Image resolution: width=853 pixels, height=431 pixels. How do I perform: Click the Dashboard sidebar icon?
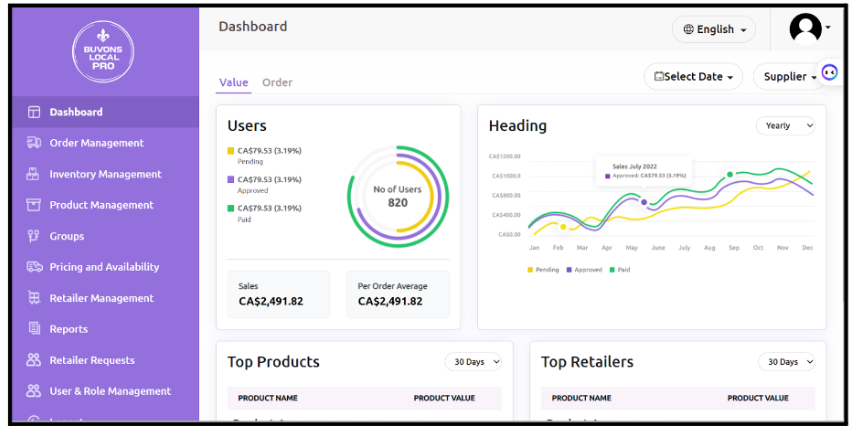[x=34, y=112]
